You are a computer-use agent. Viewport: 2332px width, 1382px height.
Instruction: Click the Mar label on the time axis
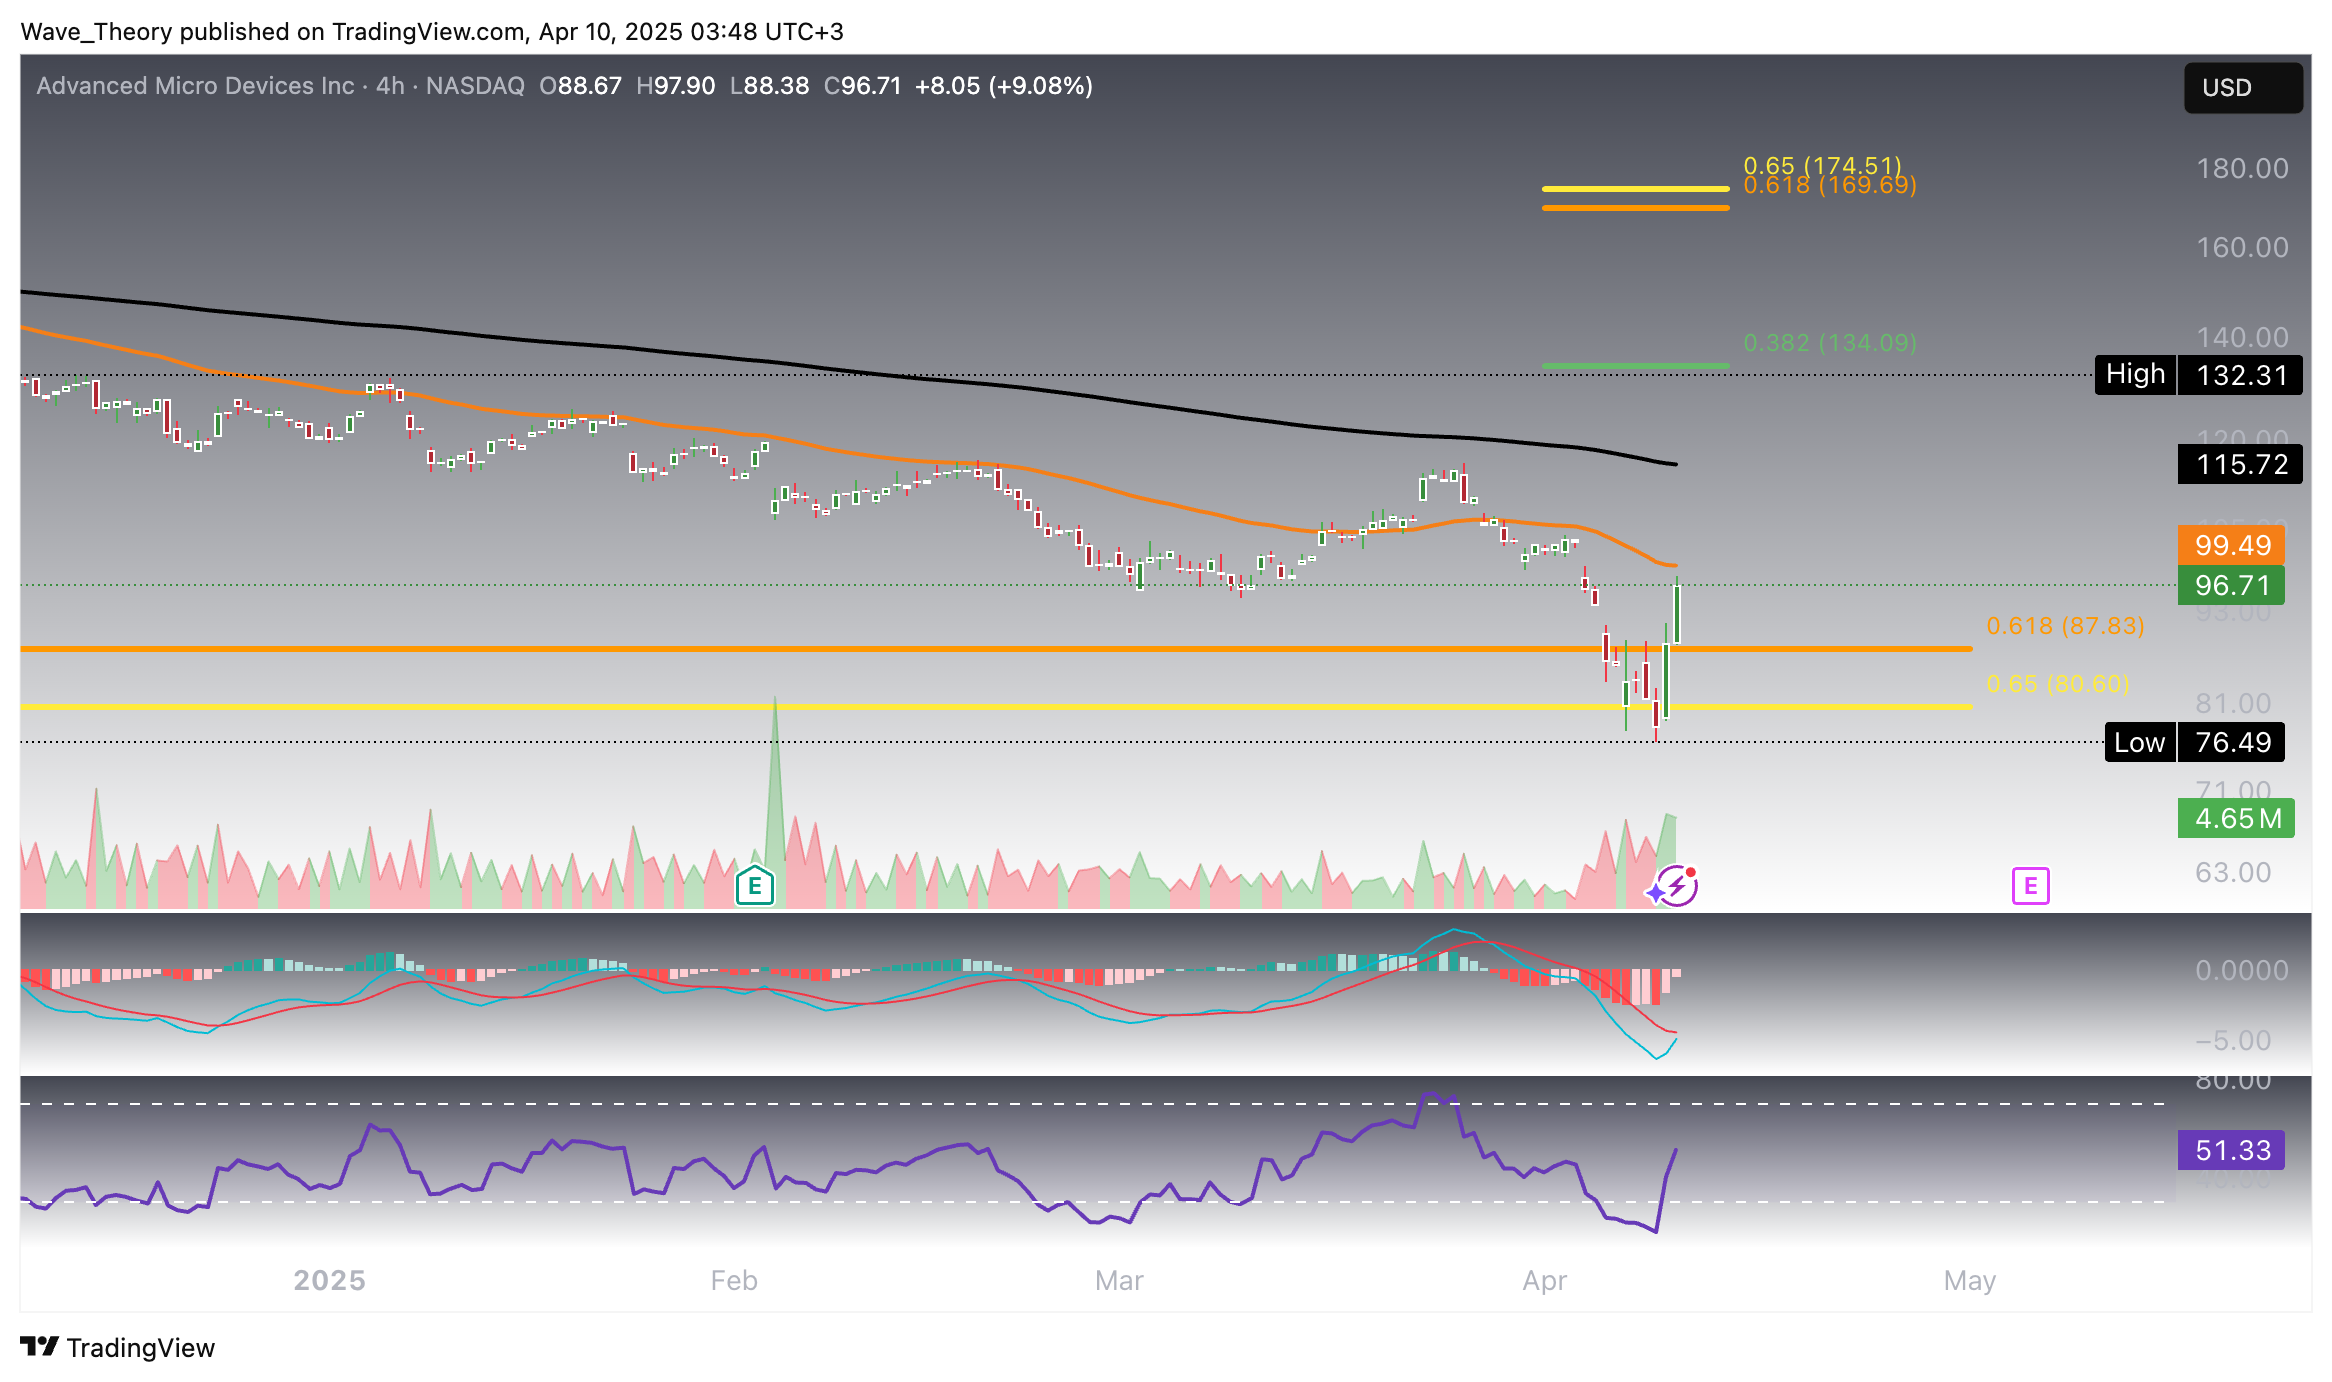(x=1119, y=1280)
